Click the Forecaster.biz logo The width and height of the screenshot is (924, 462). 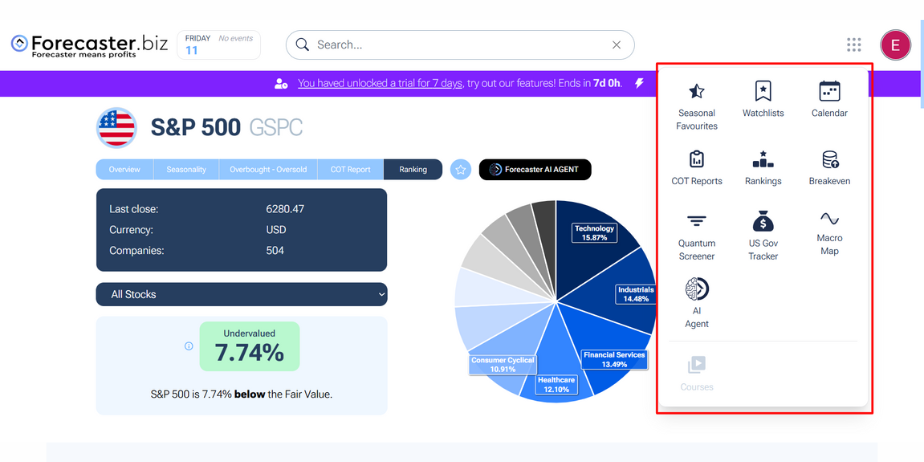coord(90,45)
